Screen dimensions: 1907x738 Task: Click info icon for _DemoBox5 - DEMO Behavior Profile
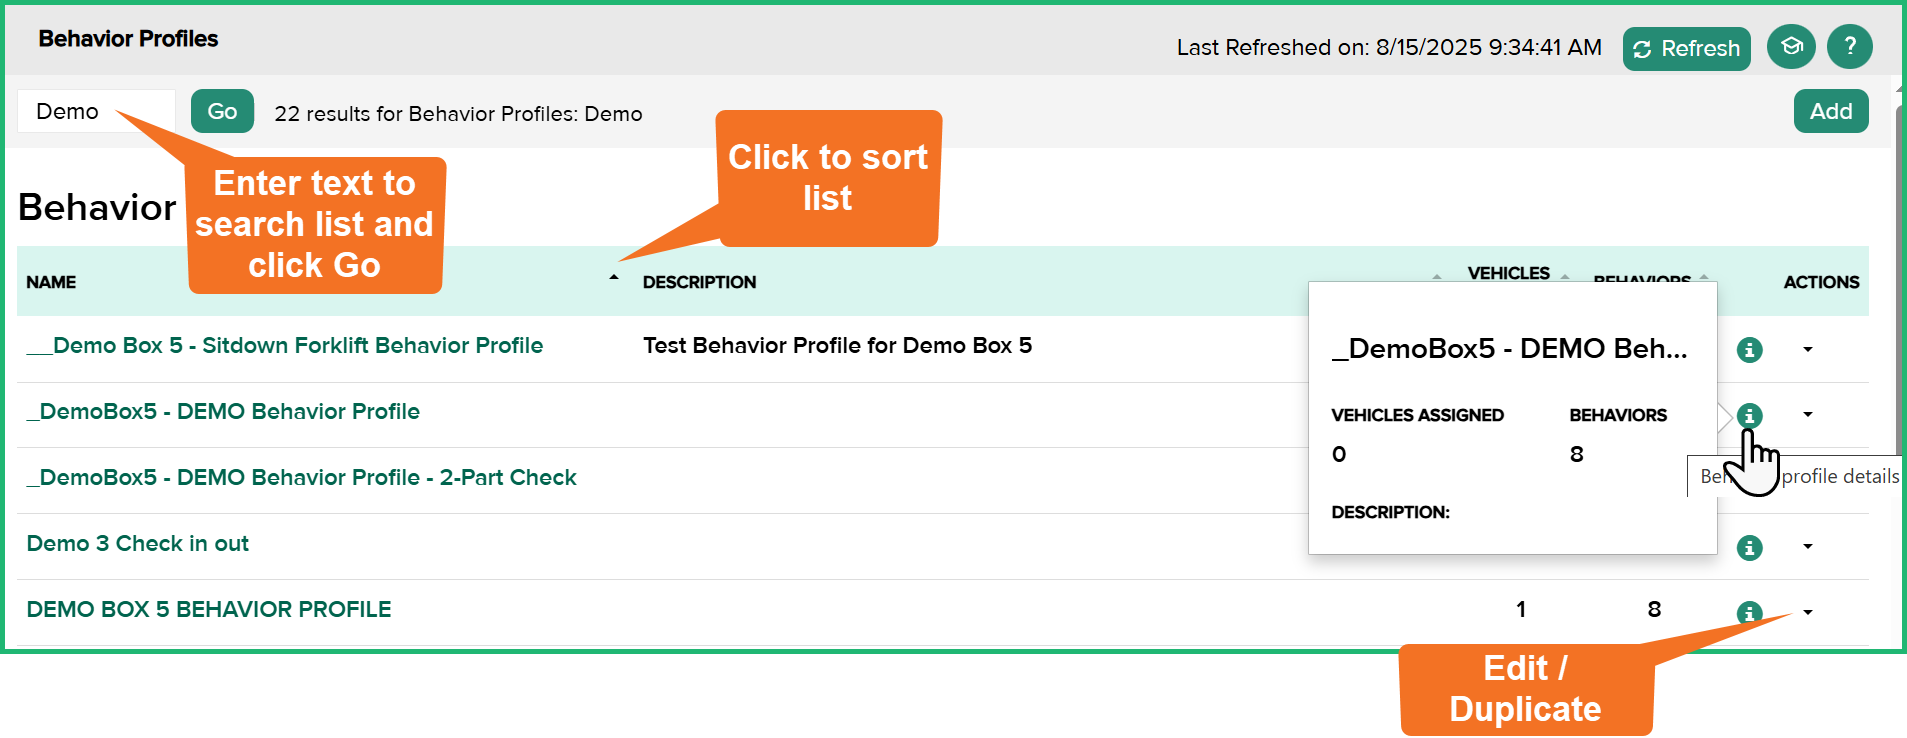pyautogui.click(x=1750, y=415)
